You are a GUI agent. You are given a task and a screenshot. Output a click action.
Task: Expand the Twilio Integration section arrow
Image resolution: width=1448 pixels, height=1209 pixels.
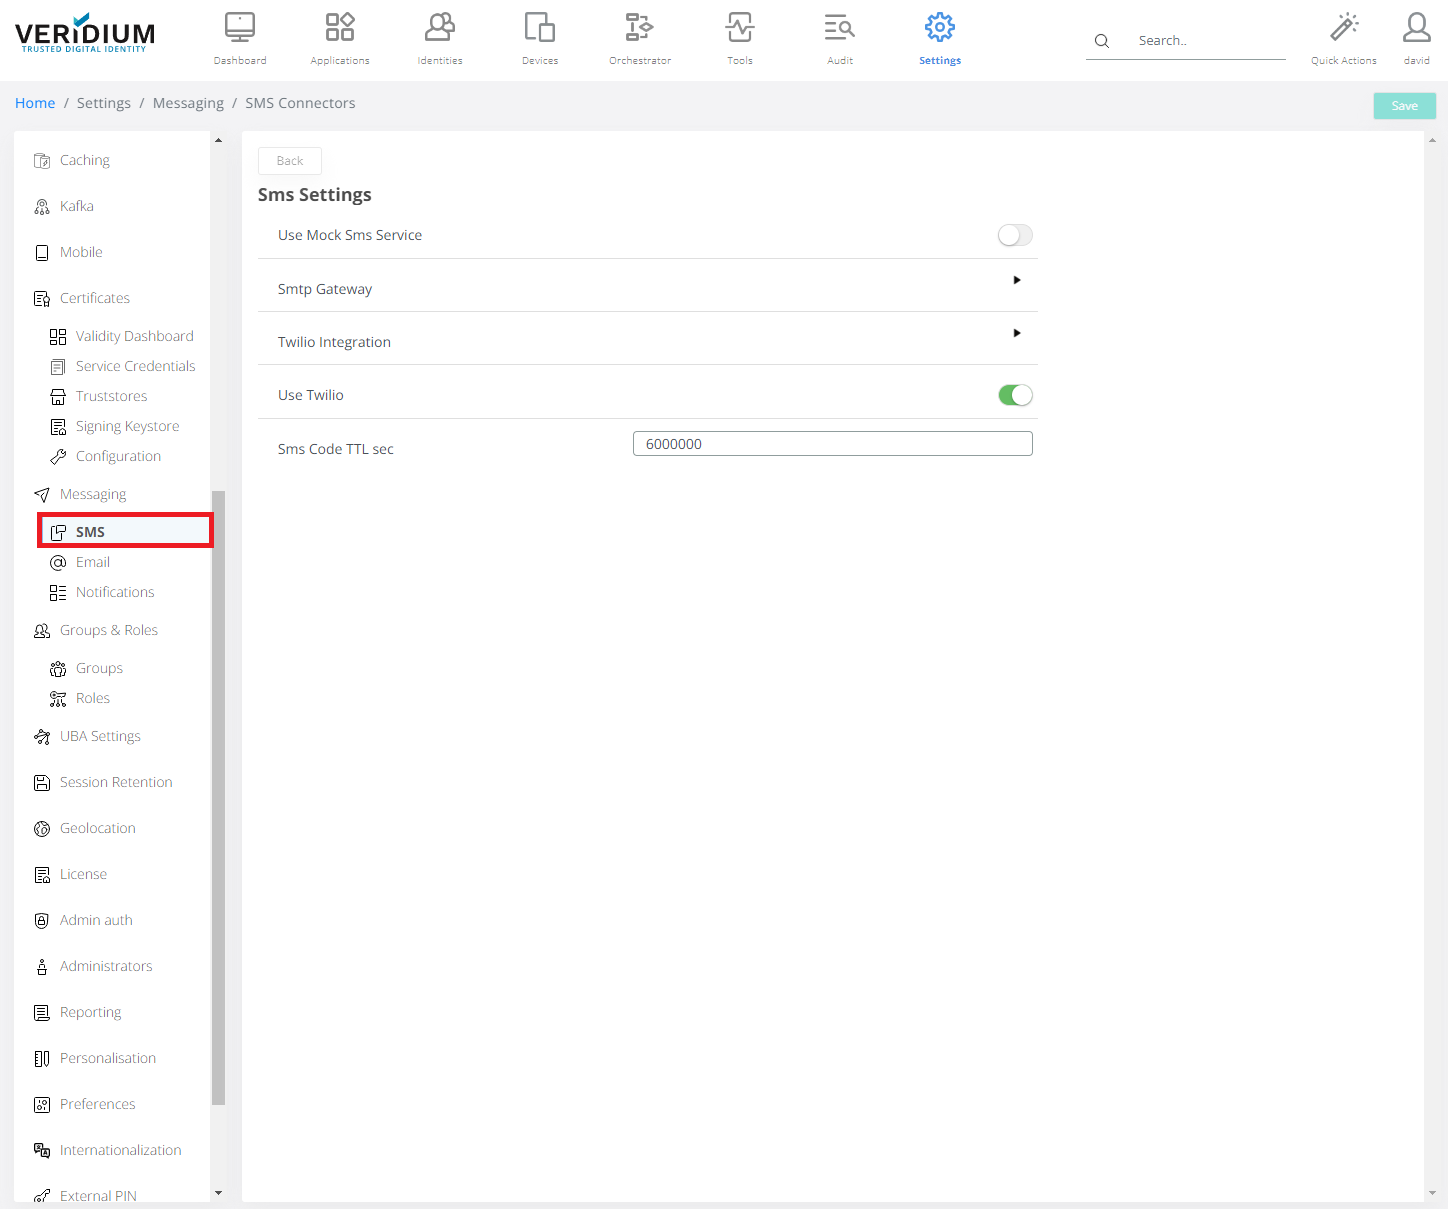click(1017, 333)
